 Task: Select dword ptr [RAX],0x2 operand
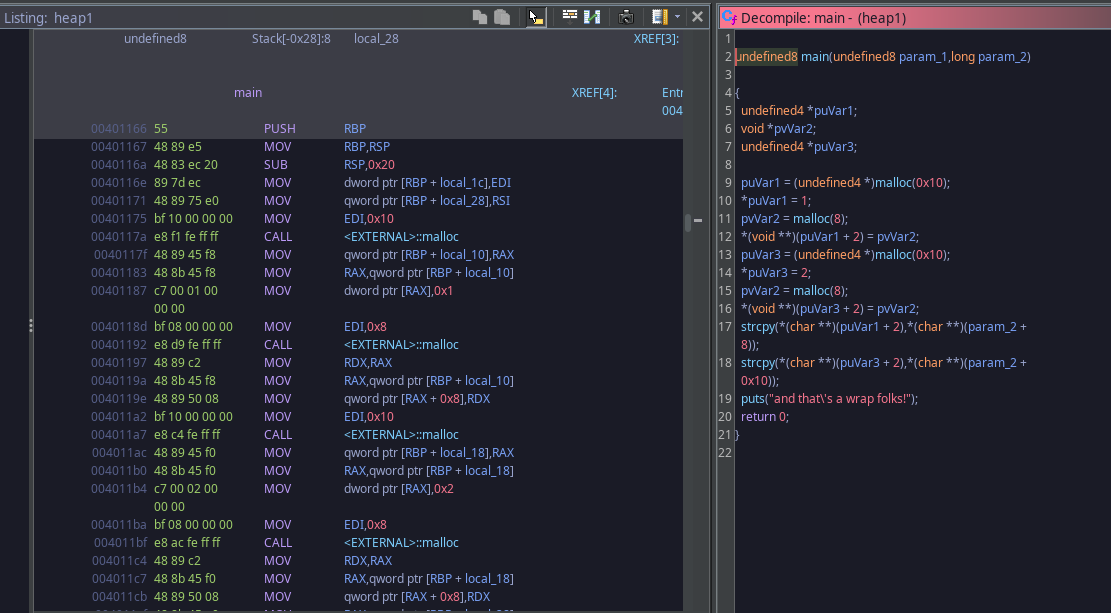click(398, 489)
